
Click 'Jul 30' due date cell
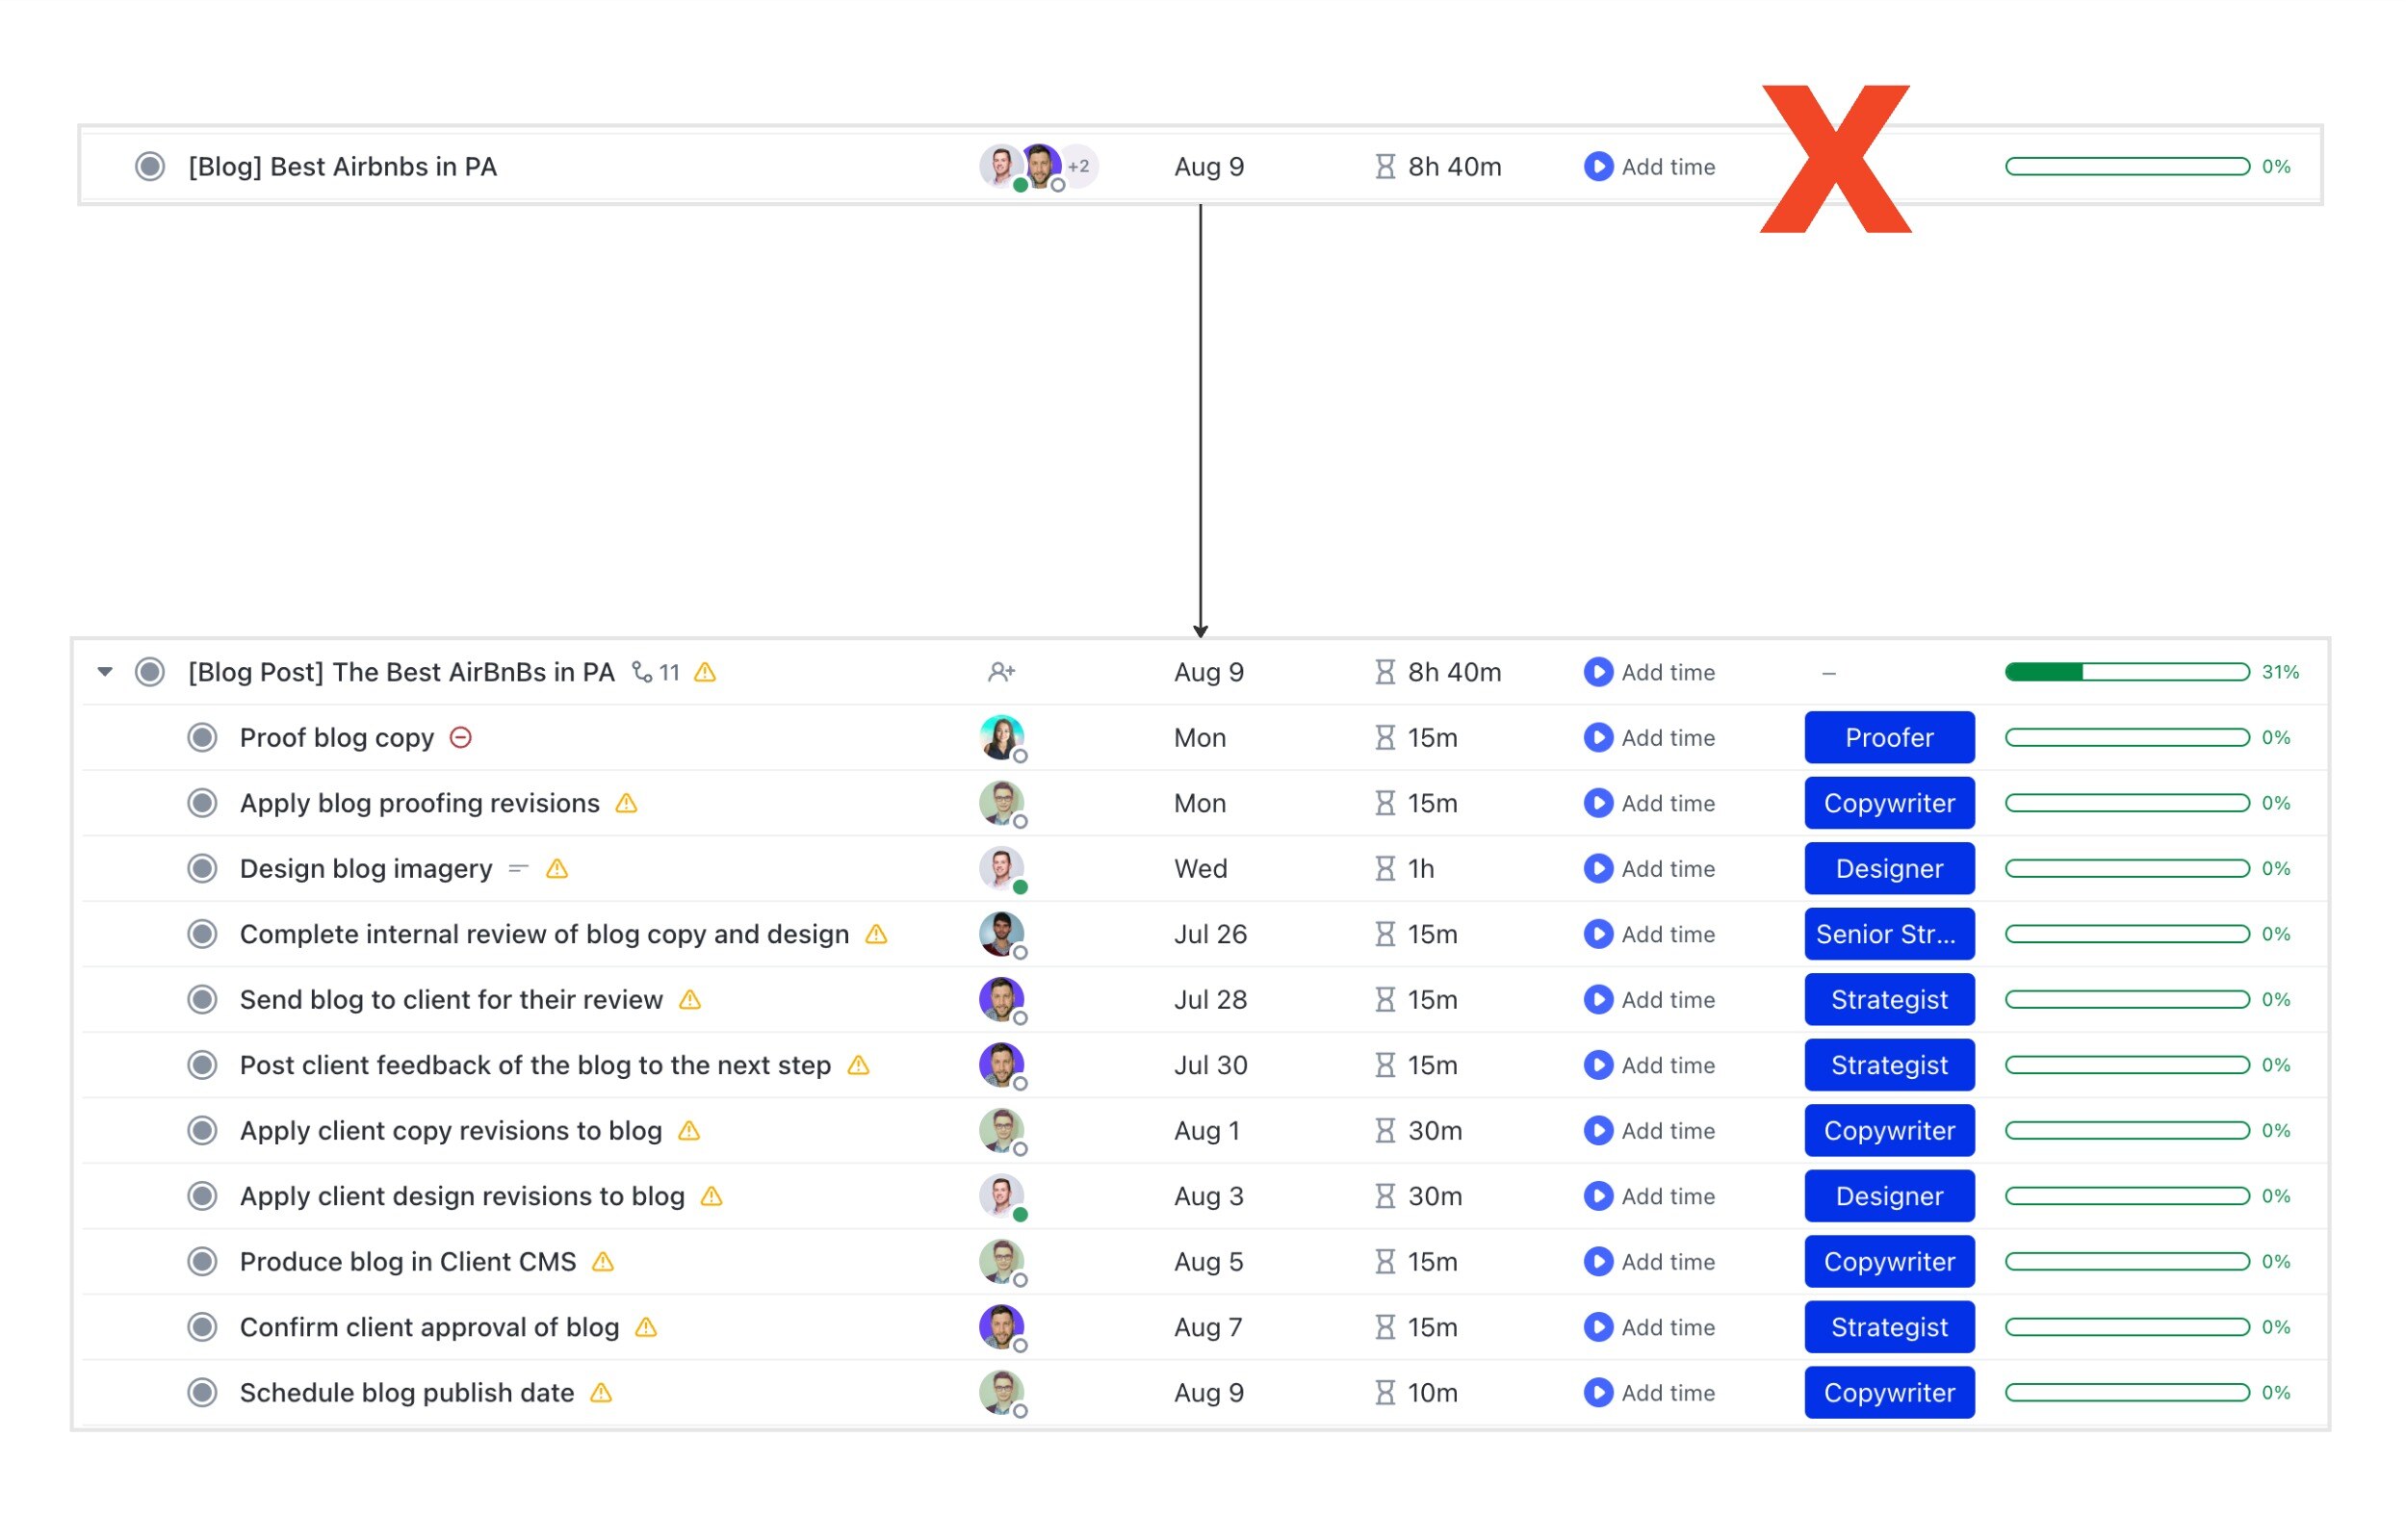coord(1210,1065)
